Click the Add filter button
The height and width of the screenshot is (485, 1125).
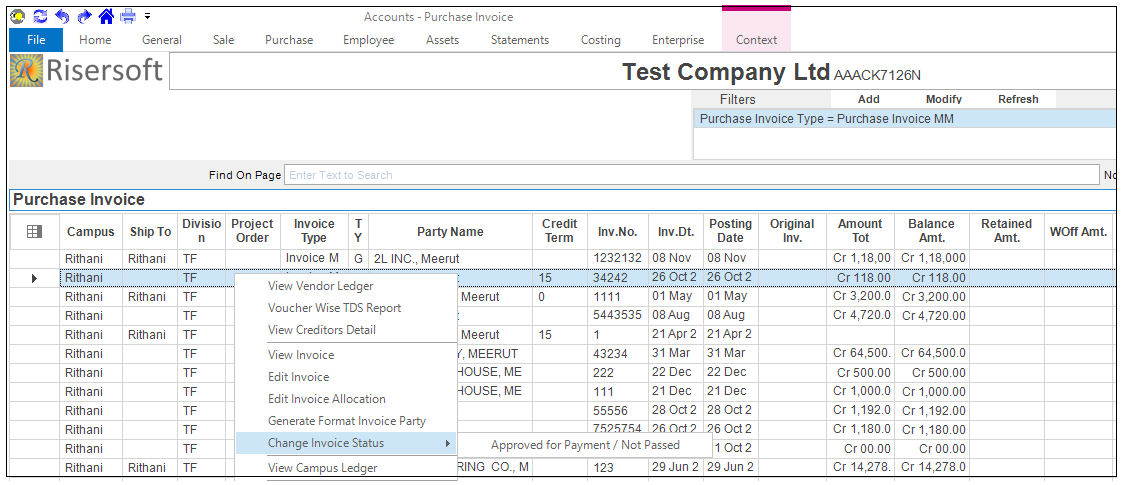click(x=868, y=99)
